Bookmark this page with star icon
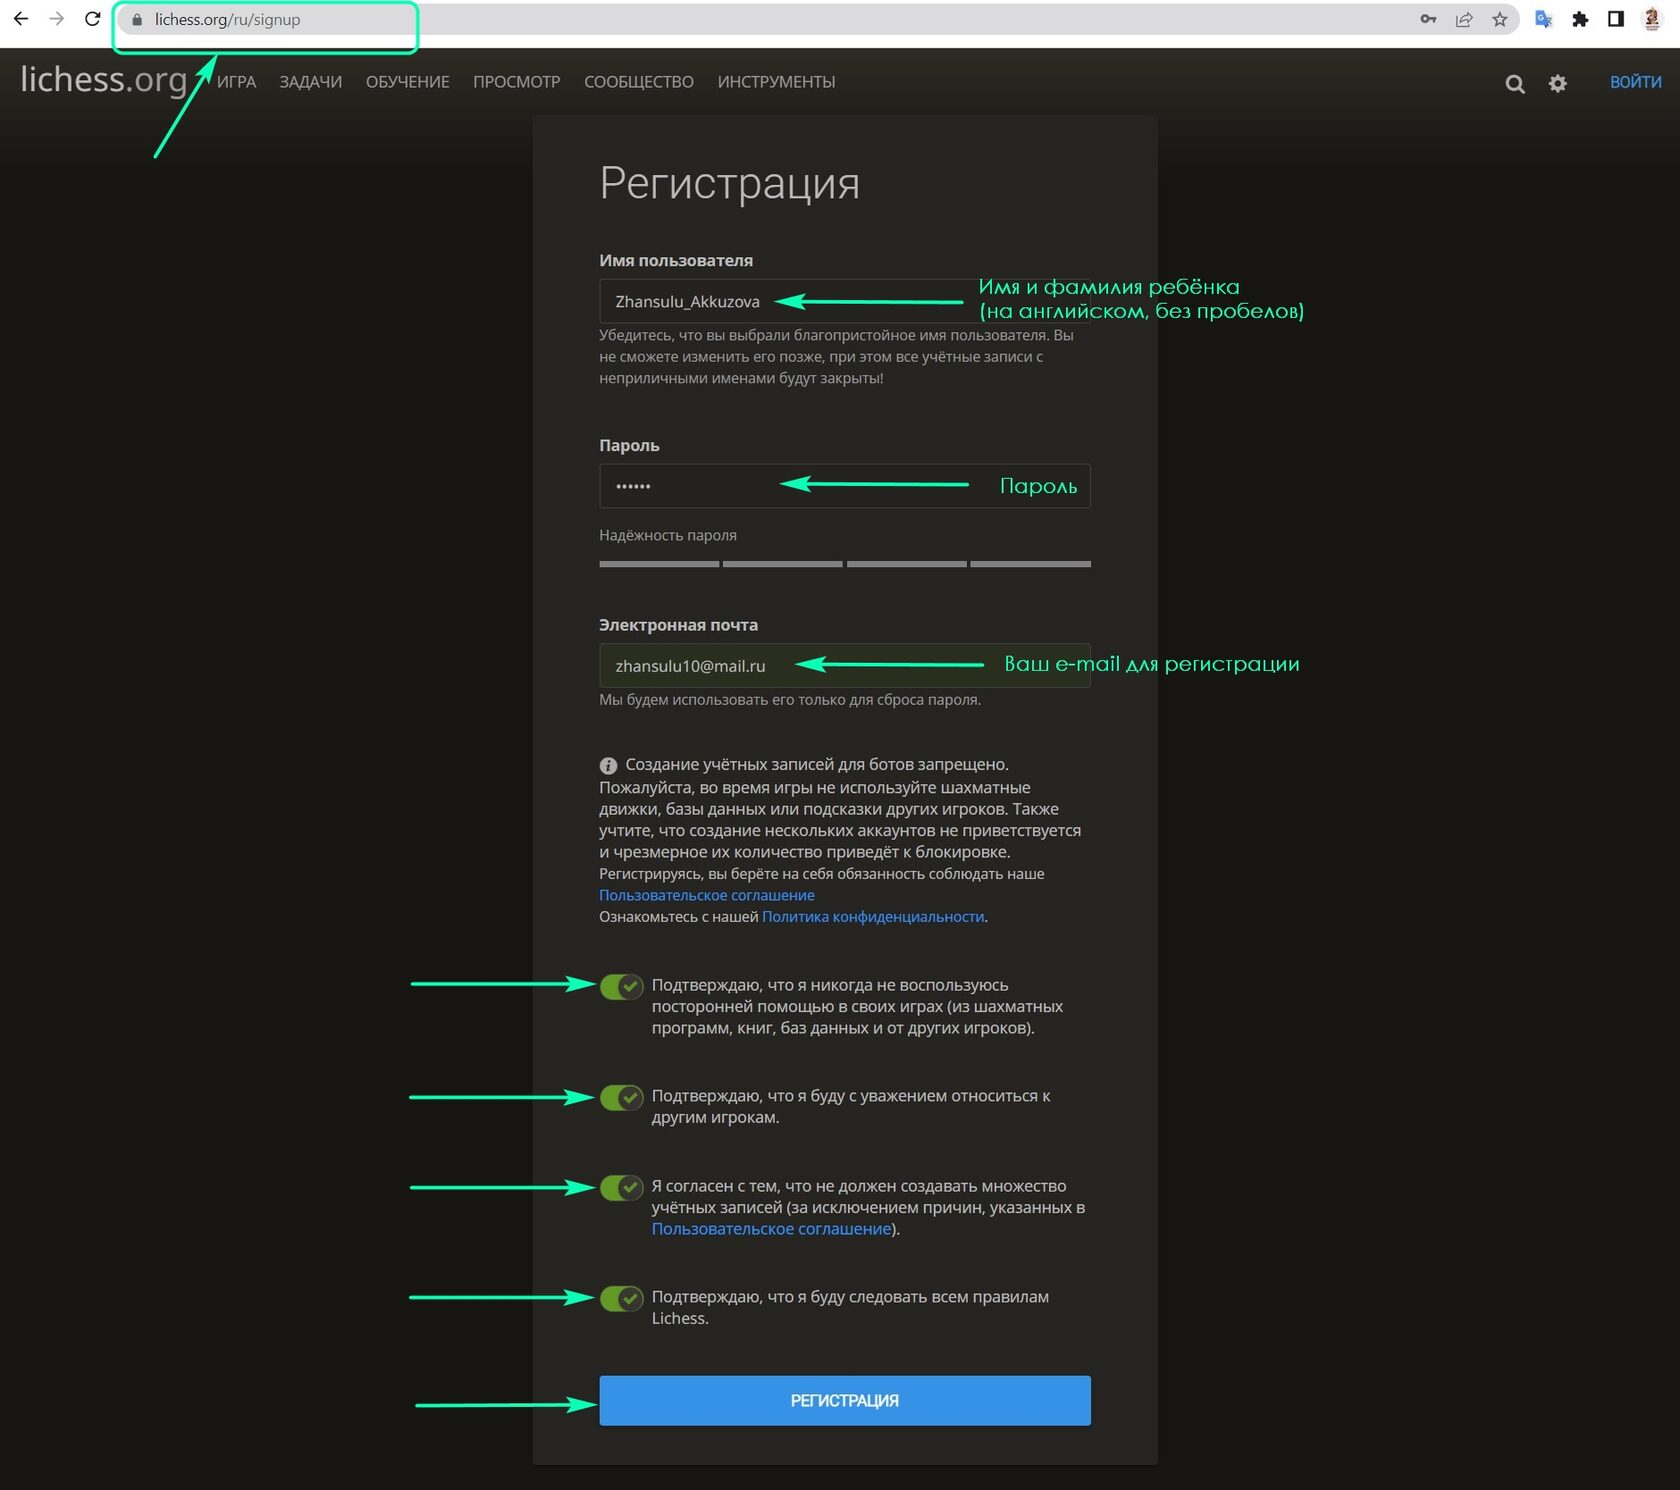Screen dimensions: 1680x1490 (1500, 19)
